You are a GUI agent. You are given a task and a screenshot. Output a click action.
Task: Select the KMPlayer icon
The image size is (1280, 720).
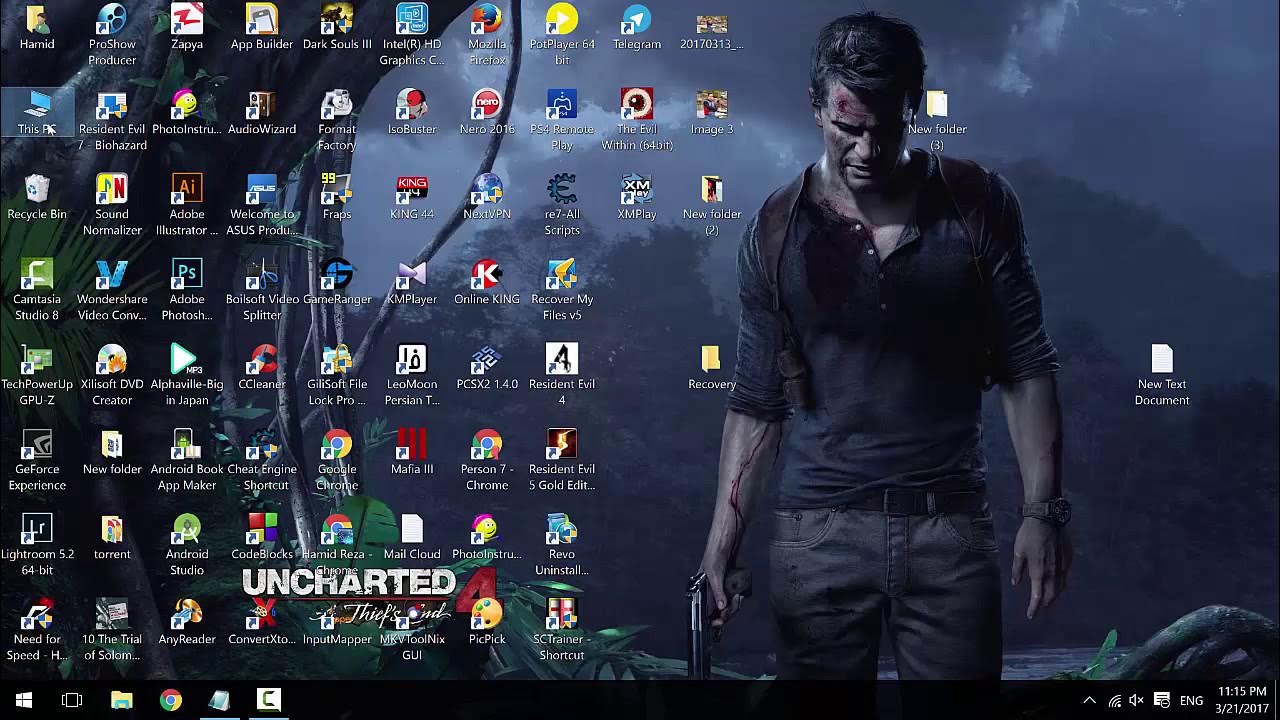412,282
